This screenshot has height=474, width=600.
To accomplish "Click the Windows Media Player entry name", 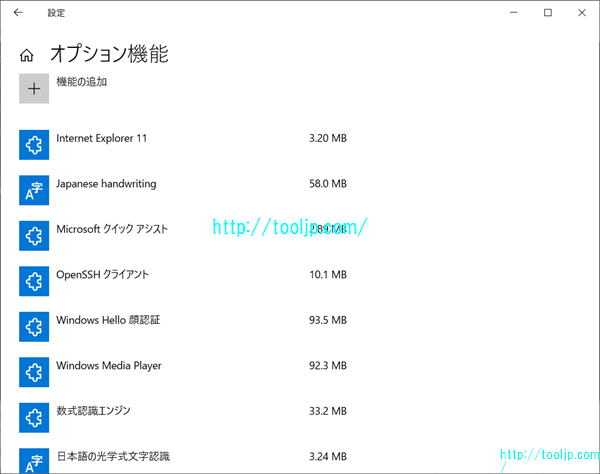I will (109, 366).
